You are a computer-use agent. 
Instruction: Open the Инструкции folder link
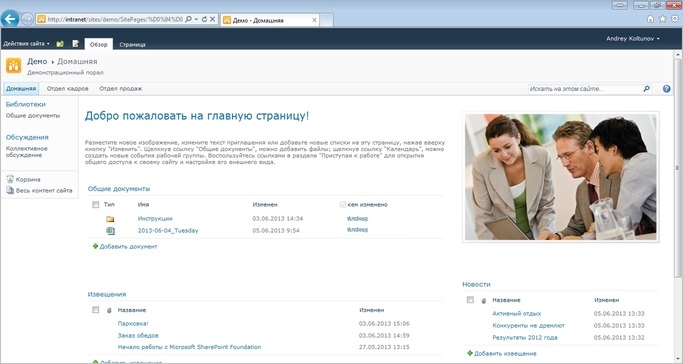point(155,219)
